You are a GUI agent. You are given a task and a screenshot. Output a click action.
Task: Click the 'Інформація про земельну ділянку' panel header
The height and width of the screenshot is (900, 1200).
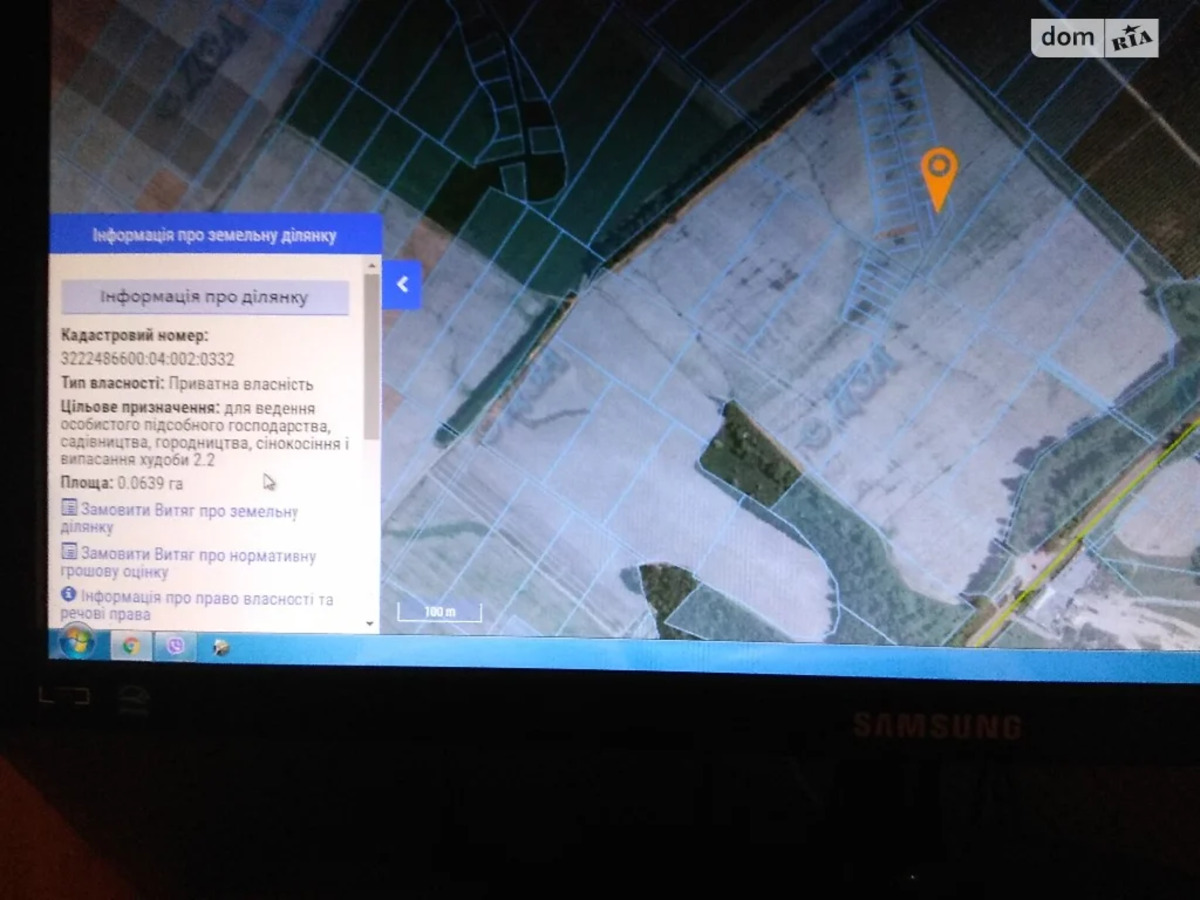(215, 236)
